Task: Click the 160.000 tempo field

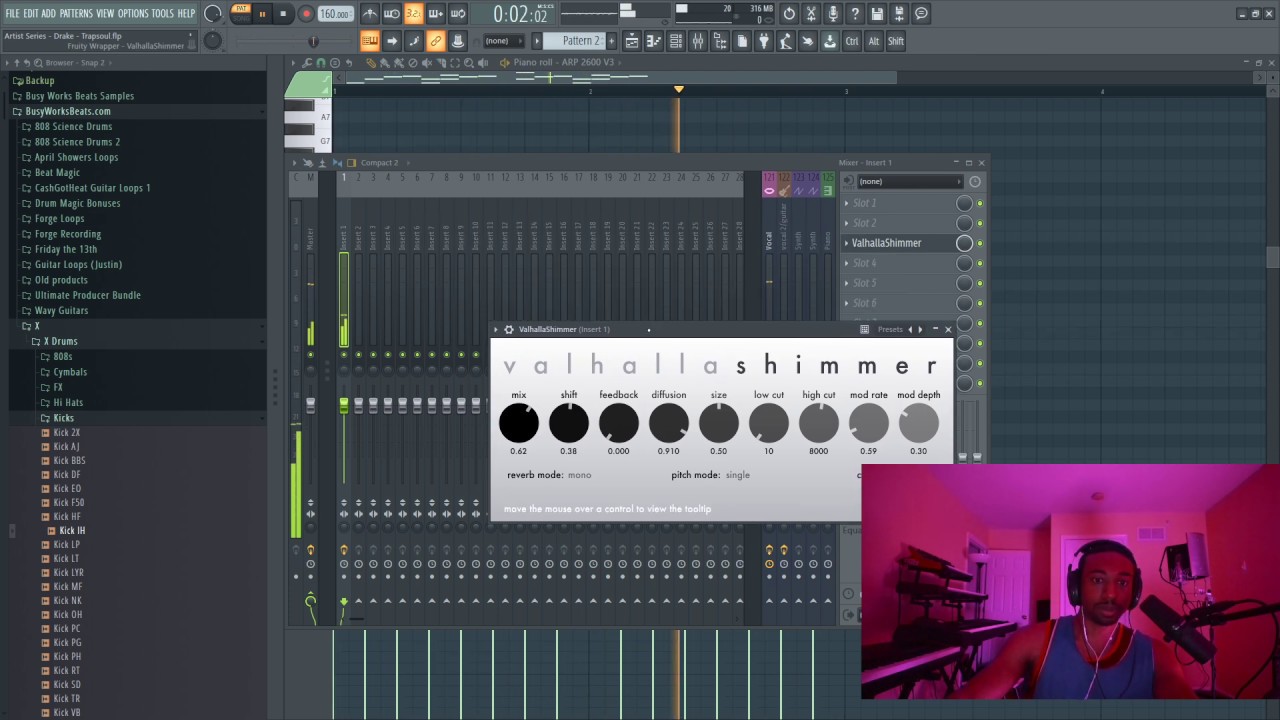Action: 335,14
